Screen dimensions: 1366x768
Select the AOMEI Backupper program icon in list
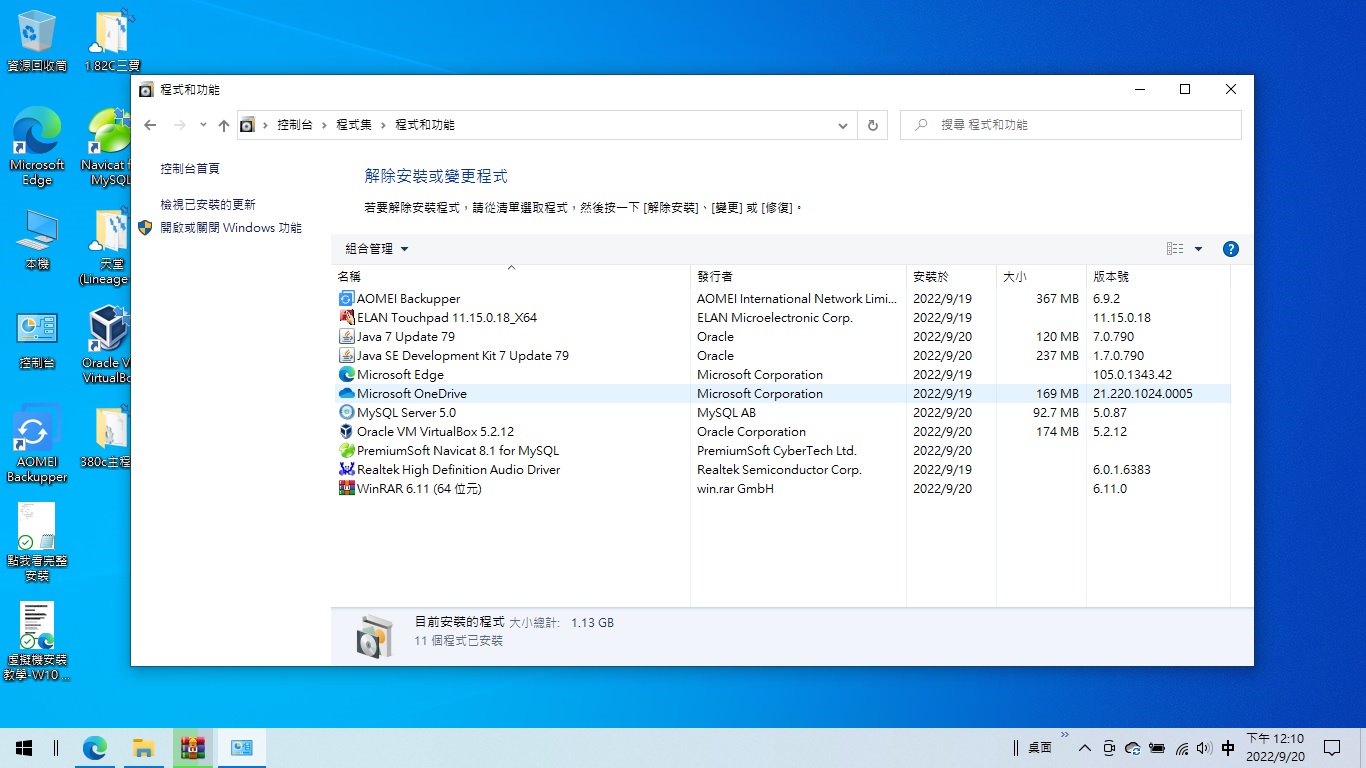[347, 298]
